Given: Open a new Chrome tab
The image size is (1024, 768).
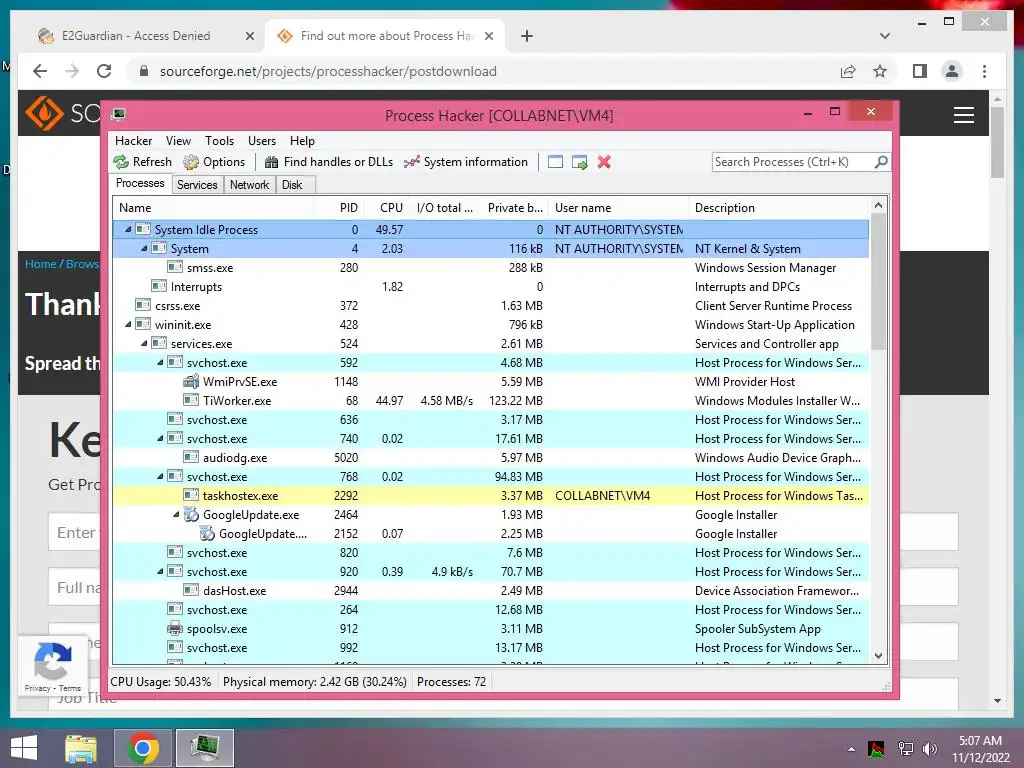Looking at the screenshot, I should [x=527, y=36].
